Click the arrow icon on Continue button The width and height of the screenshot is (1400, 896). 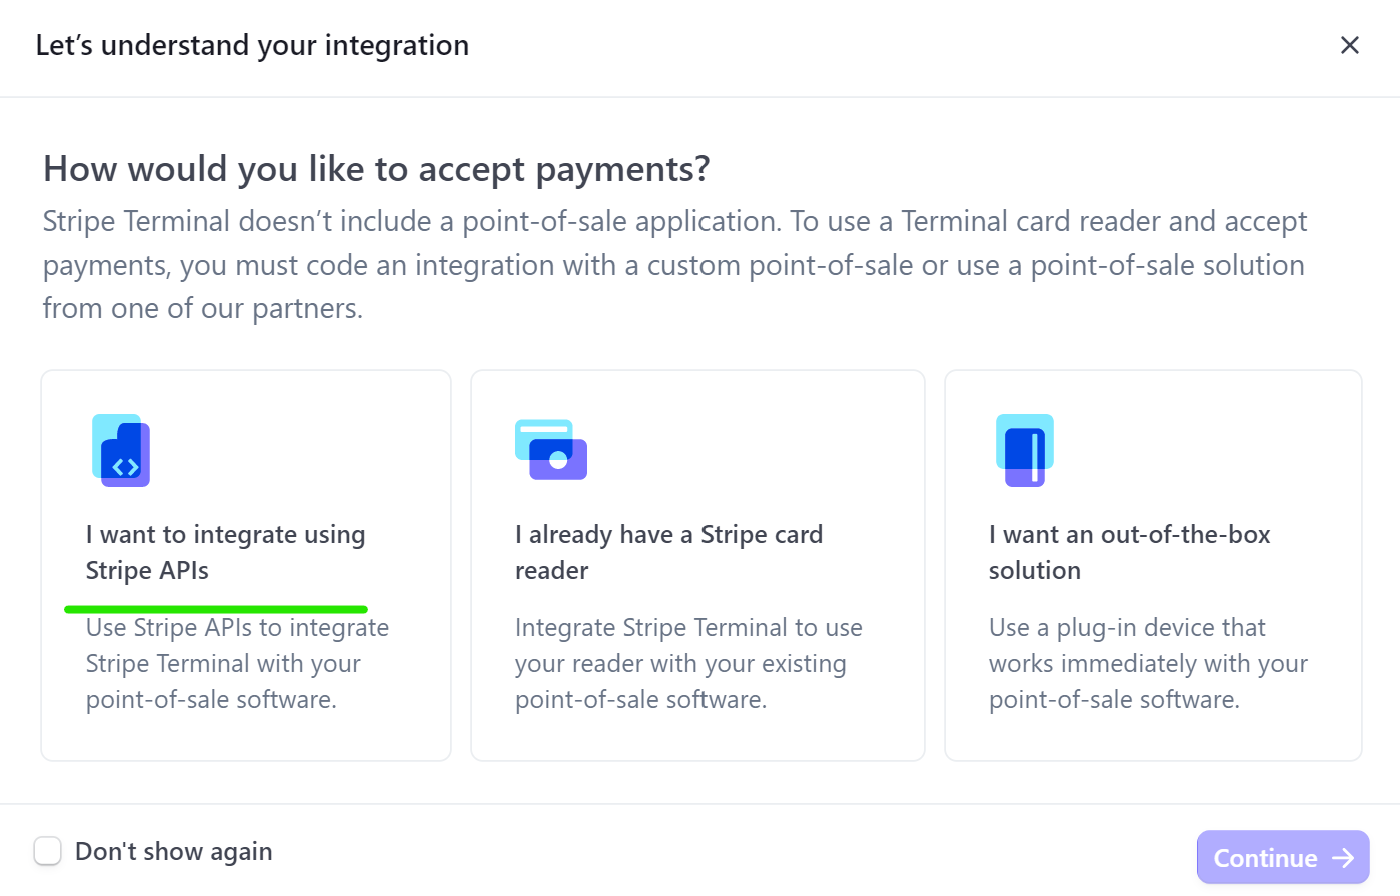pyautogui.click(x=1343, y=858)
